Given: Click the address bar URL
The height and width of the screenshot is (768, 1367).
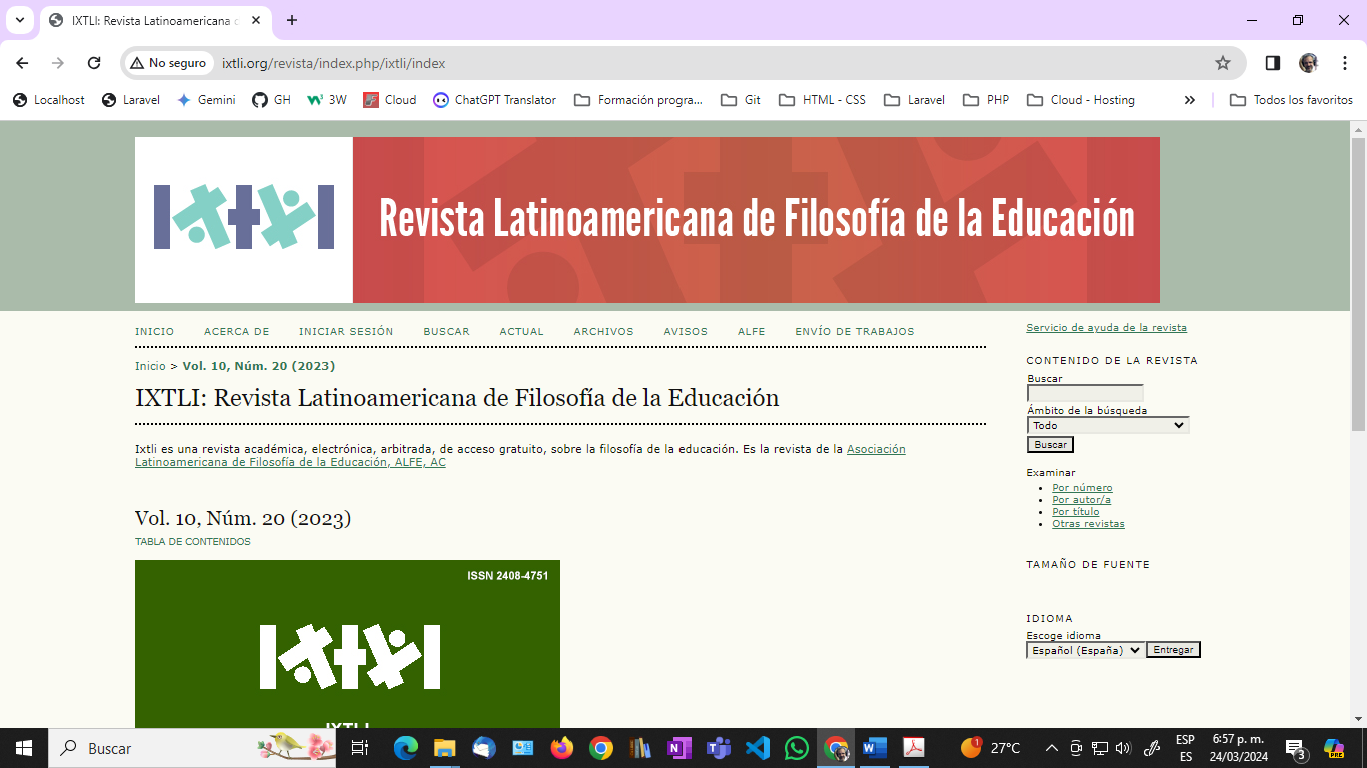Looking at the screenshot, I should coord(333,63).
